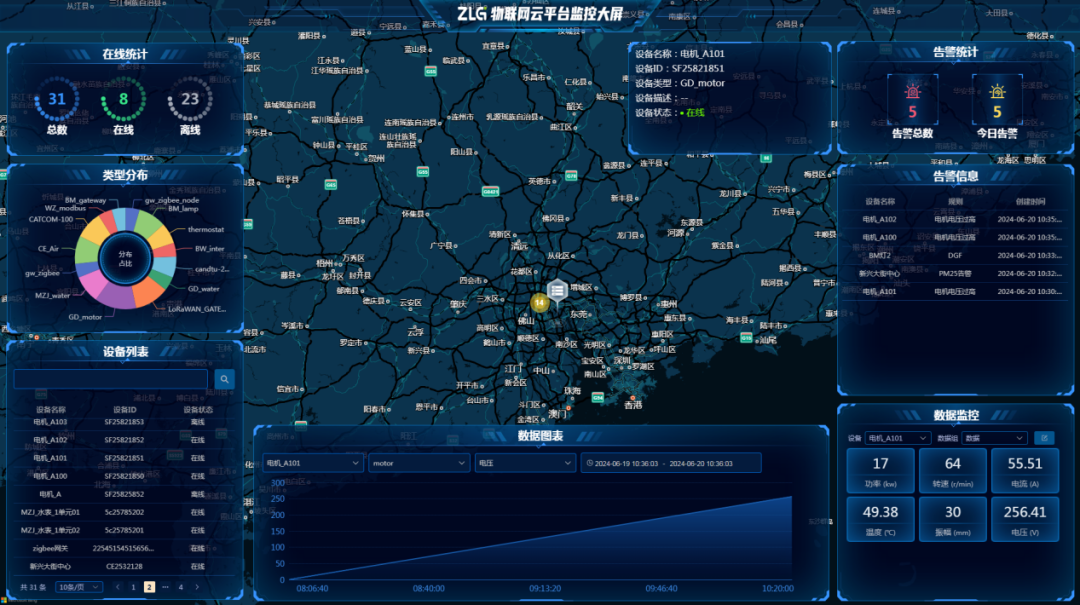Click the BW_inter pie label
Image resolution: width=1080 pixels, height=605 pixels.
[x=209, y=249]
